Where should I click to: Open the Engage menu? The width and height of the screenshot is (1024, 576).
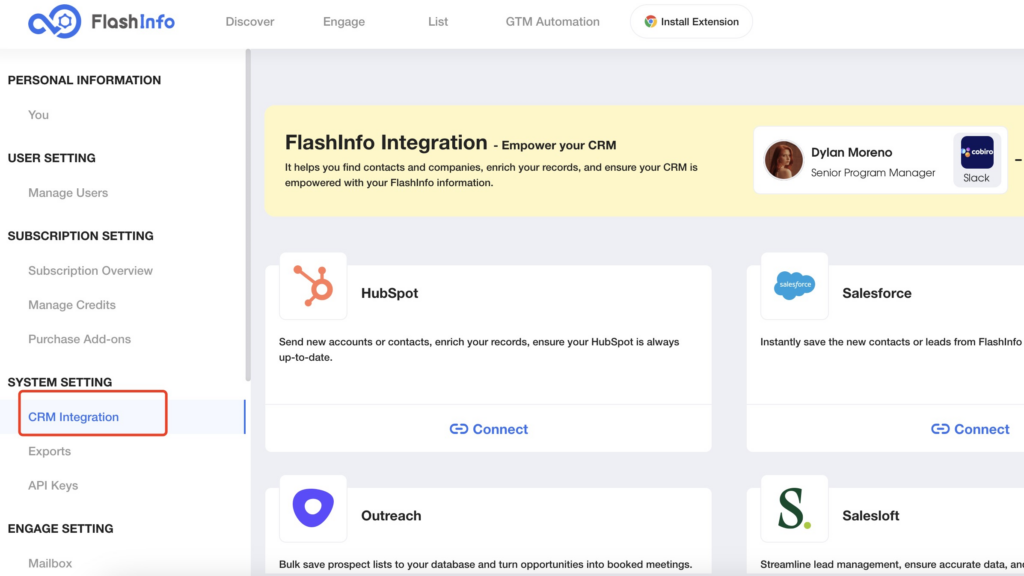click(344, 22)
